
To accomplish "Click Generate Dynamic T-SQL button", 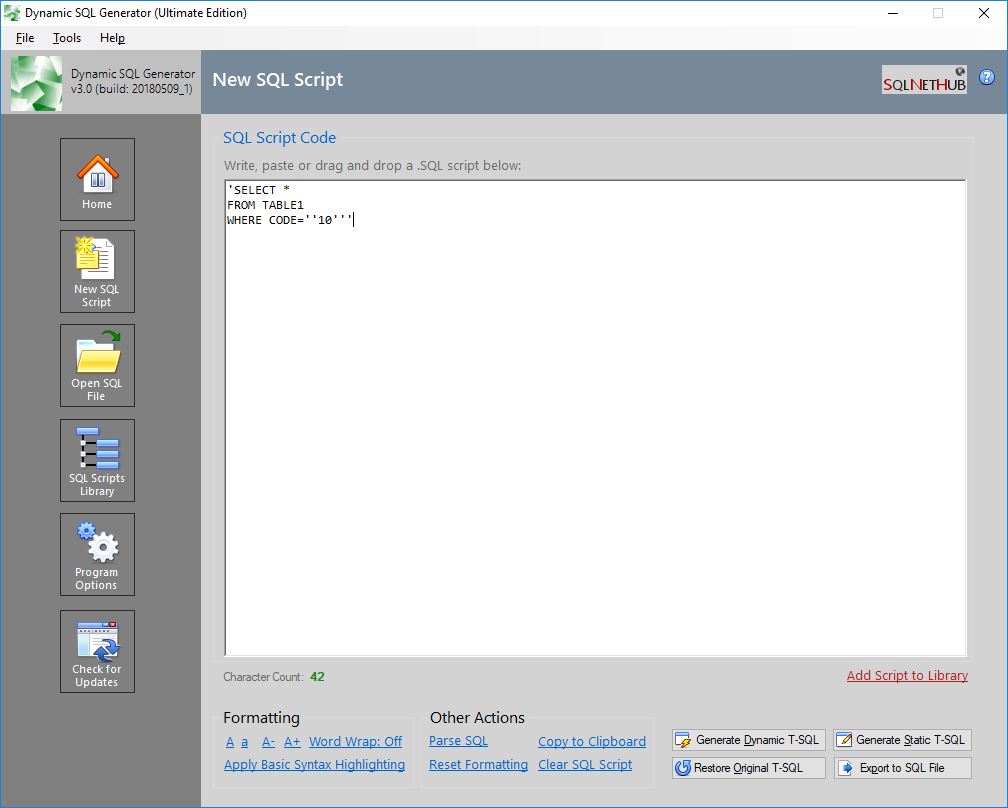I will pyautogui.click(x=749, y=740).
